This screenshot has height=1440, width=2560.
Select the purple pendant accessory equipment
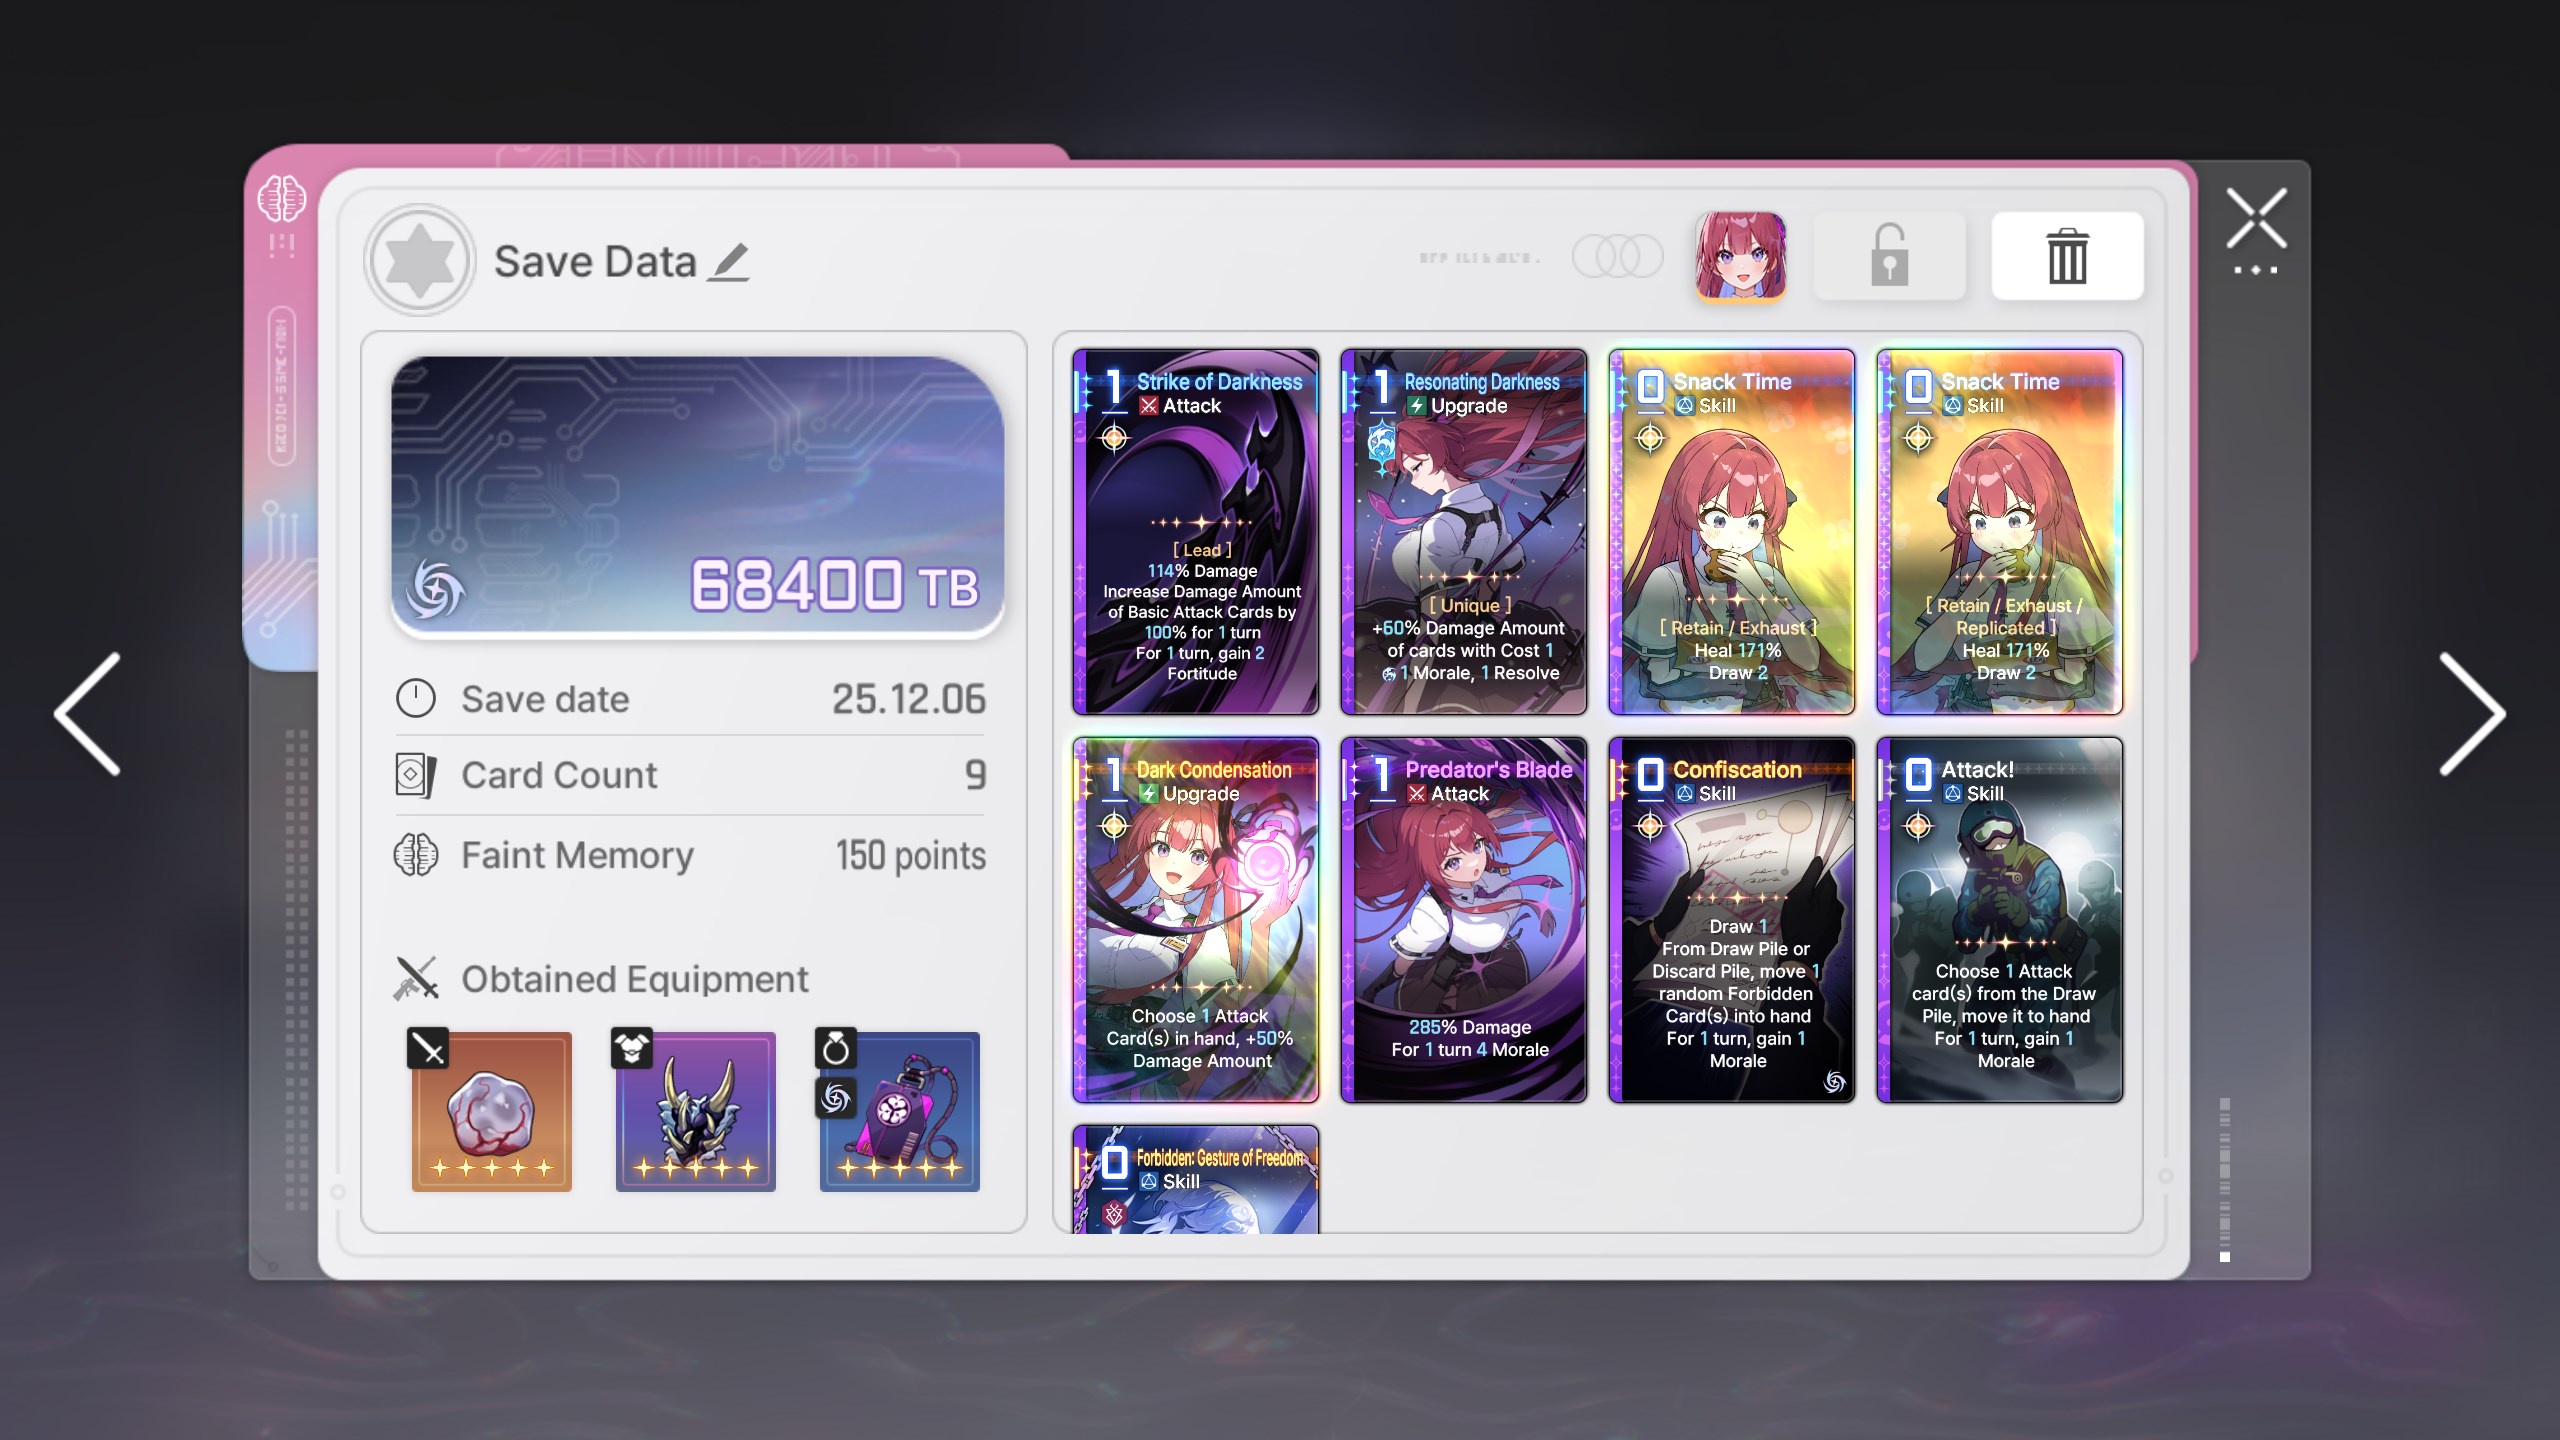click(x=899, y=1111)
